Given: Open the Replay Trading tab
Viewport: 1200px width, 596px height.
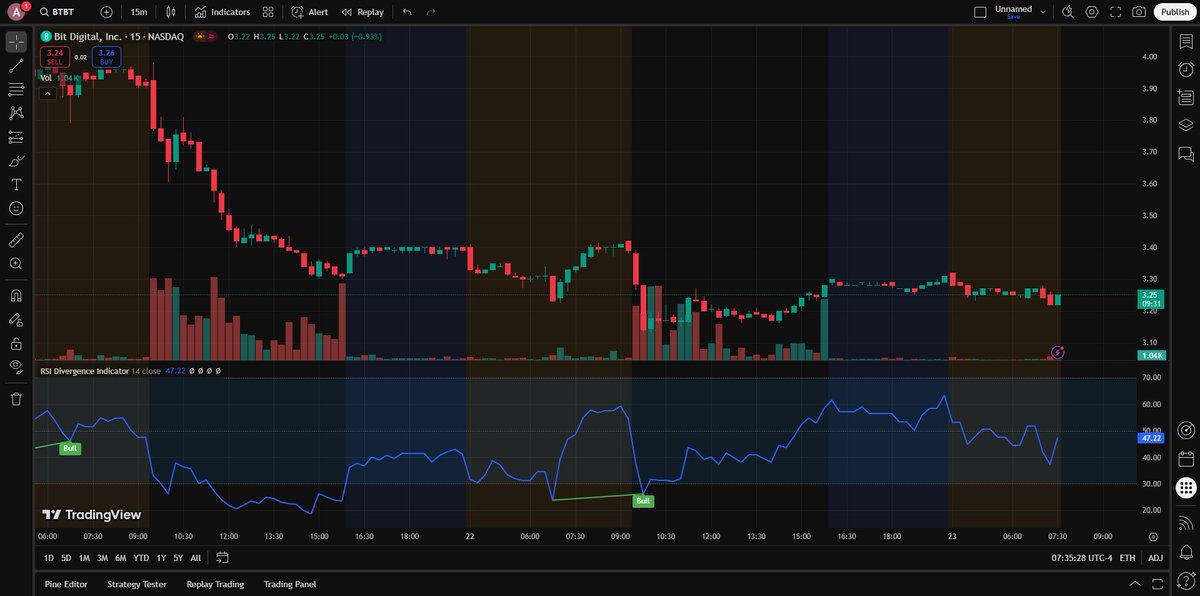Looking at the screenshot, I should pos(215,584).
